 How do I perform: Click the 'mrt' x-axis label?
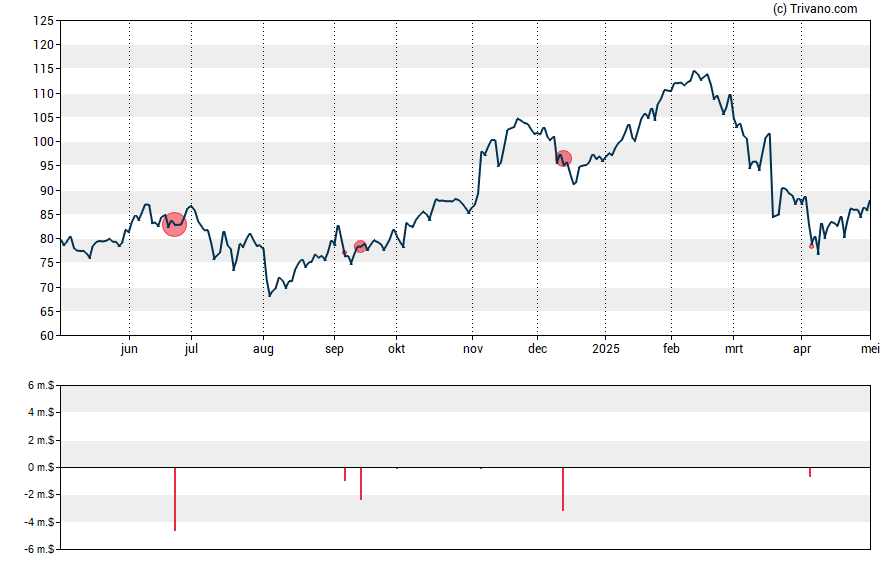pos(734,349)
